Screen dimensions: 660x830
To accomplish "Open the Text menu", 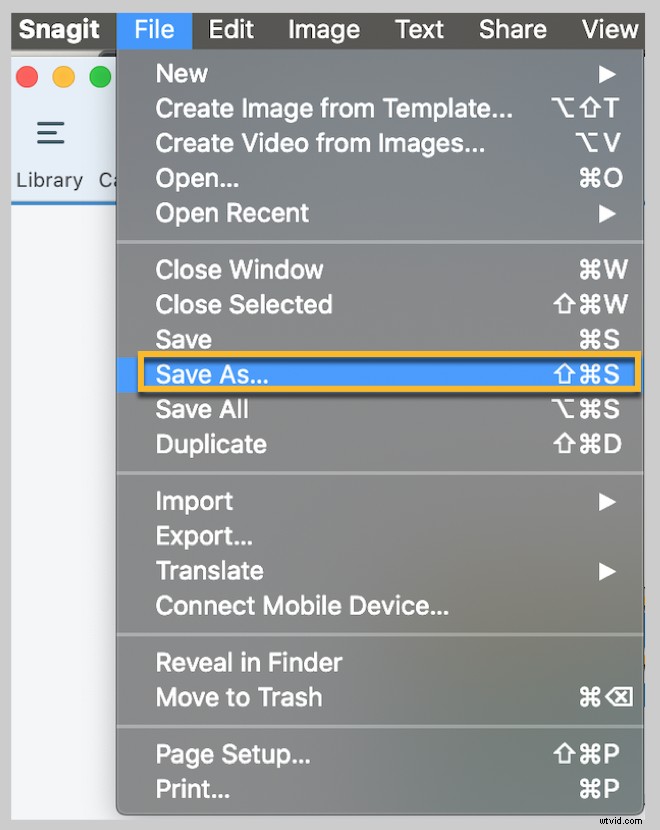I will pyautogui.click(x=419, y=29).
